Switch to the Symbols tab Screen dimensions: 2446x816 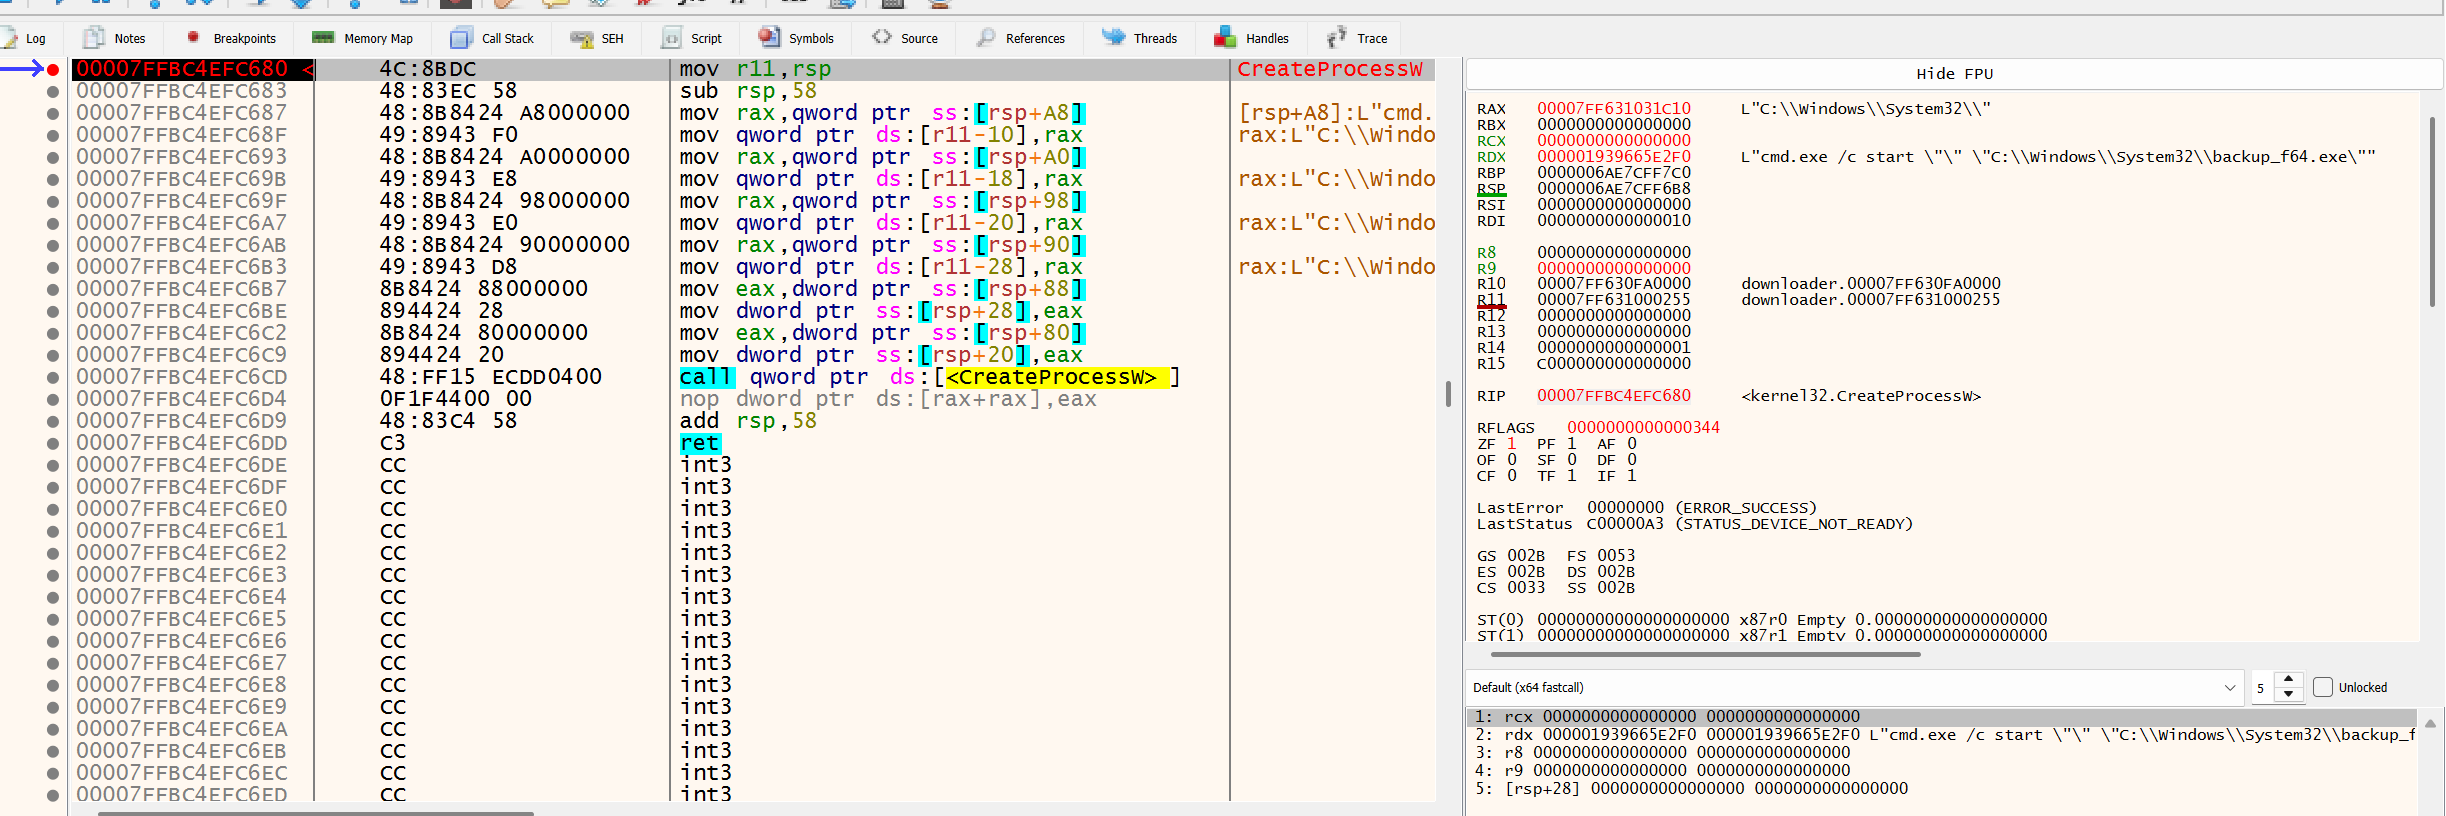(x=796, y=38)
